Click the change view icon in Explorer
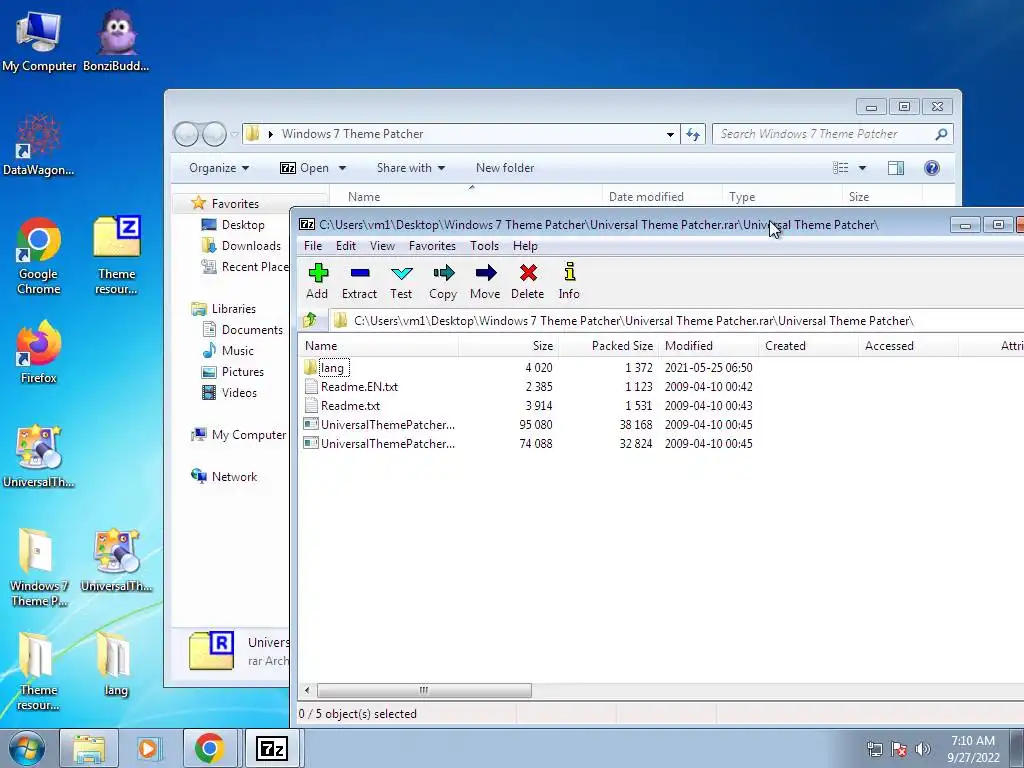The image size is (1024, 768). click(840, 168)
